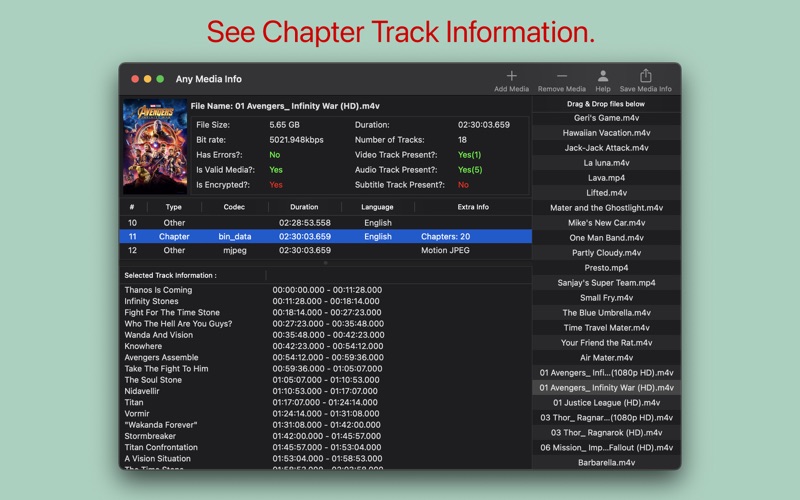Select Small Fry.m4v
This screenshot has height=500, width=800.
pyautogui.click(x=606, y=298)
